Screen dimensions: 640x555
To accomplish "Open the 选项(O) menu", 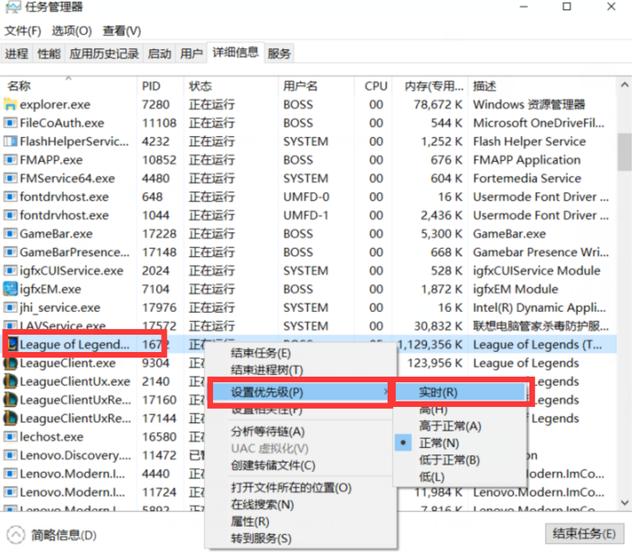I will click(71, 31).
